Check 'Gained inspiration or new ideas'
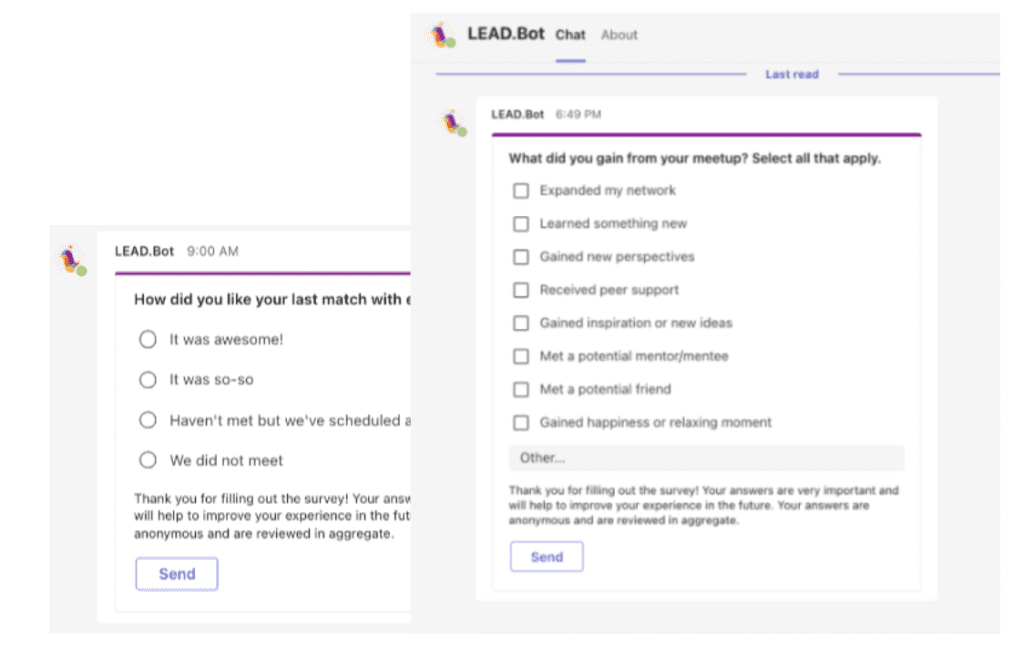Viewport: 1024px width, 647px height. point(521,322)
